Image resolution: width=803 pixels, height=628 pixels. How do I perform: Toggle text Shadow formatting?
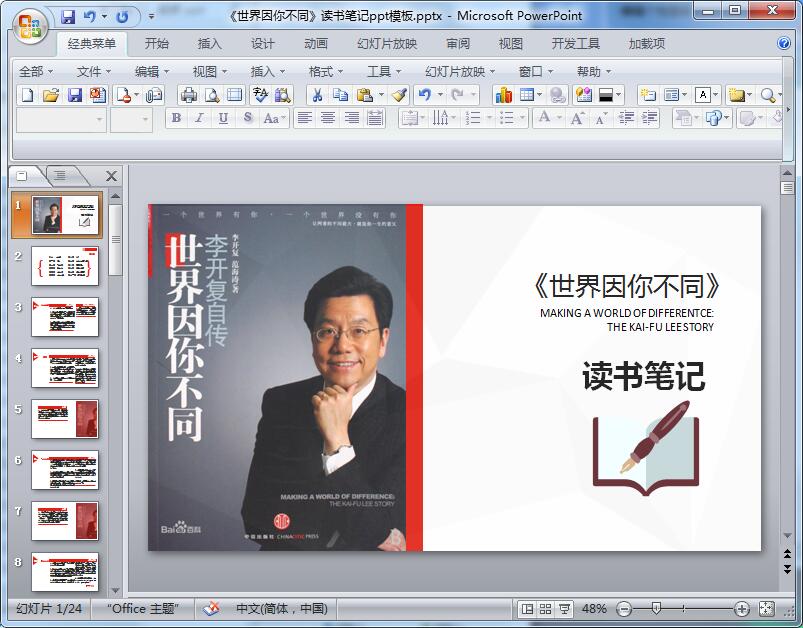[x=247, y=118]
